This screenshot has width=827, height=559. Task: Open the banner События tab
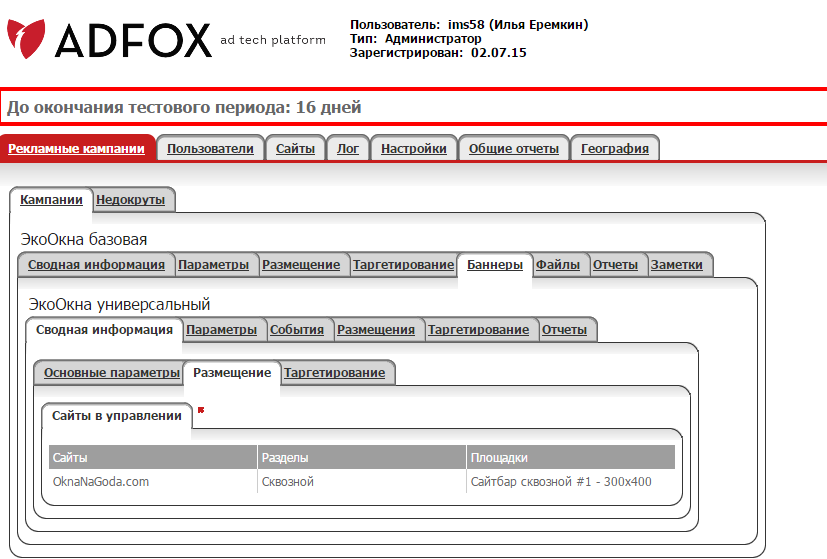pyautogui.click(x=297, y=330)
